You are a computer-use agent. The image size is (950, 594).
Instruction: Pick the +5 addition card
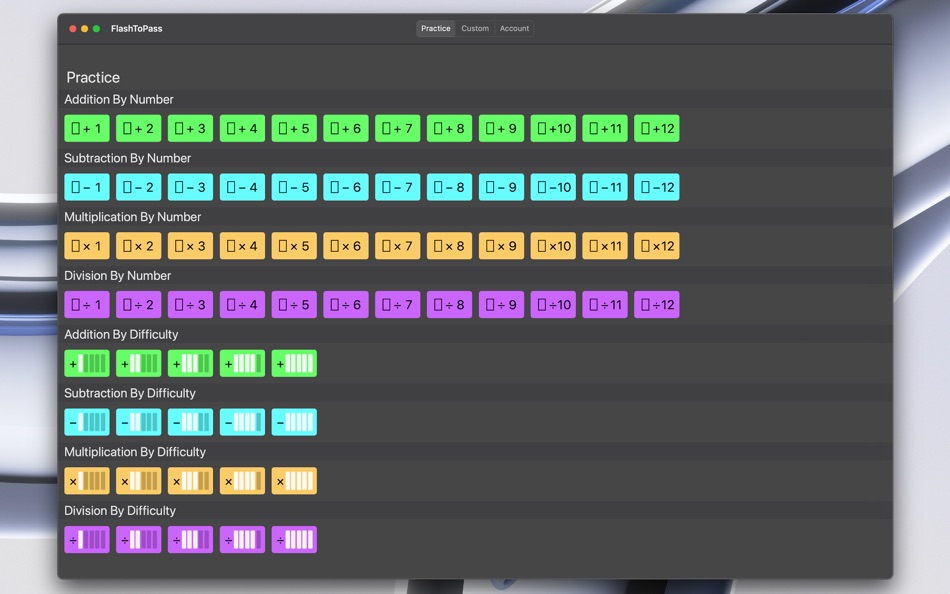tap(294, 128)
